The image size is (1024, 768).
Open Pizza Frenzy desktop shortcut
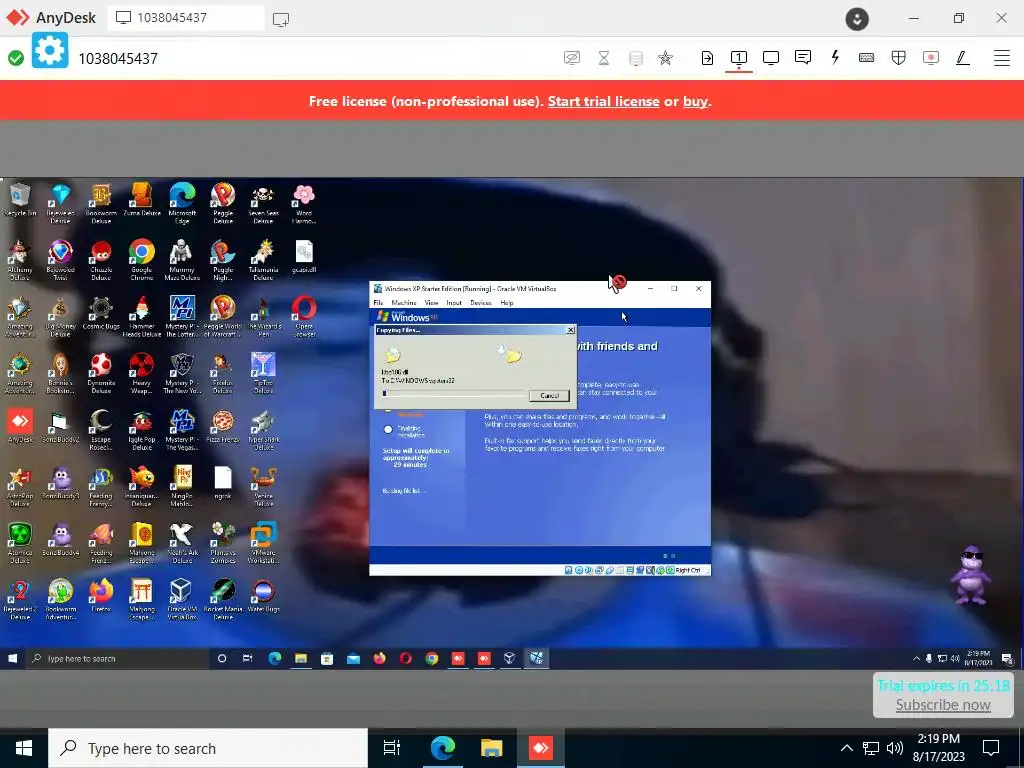click(x=223, y=426)
